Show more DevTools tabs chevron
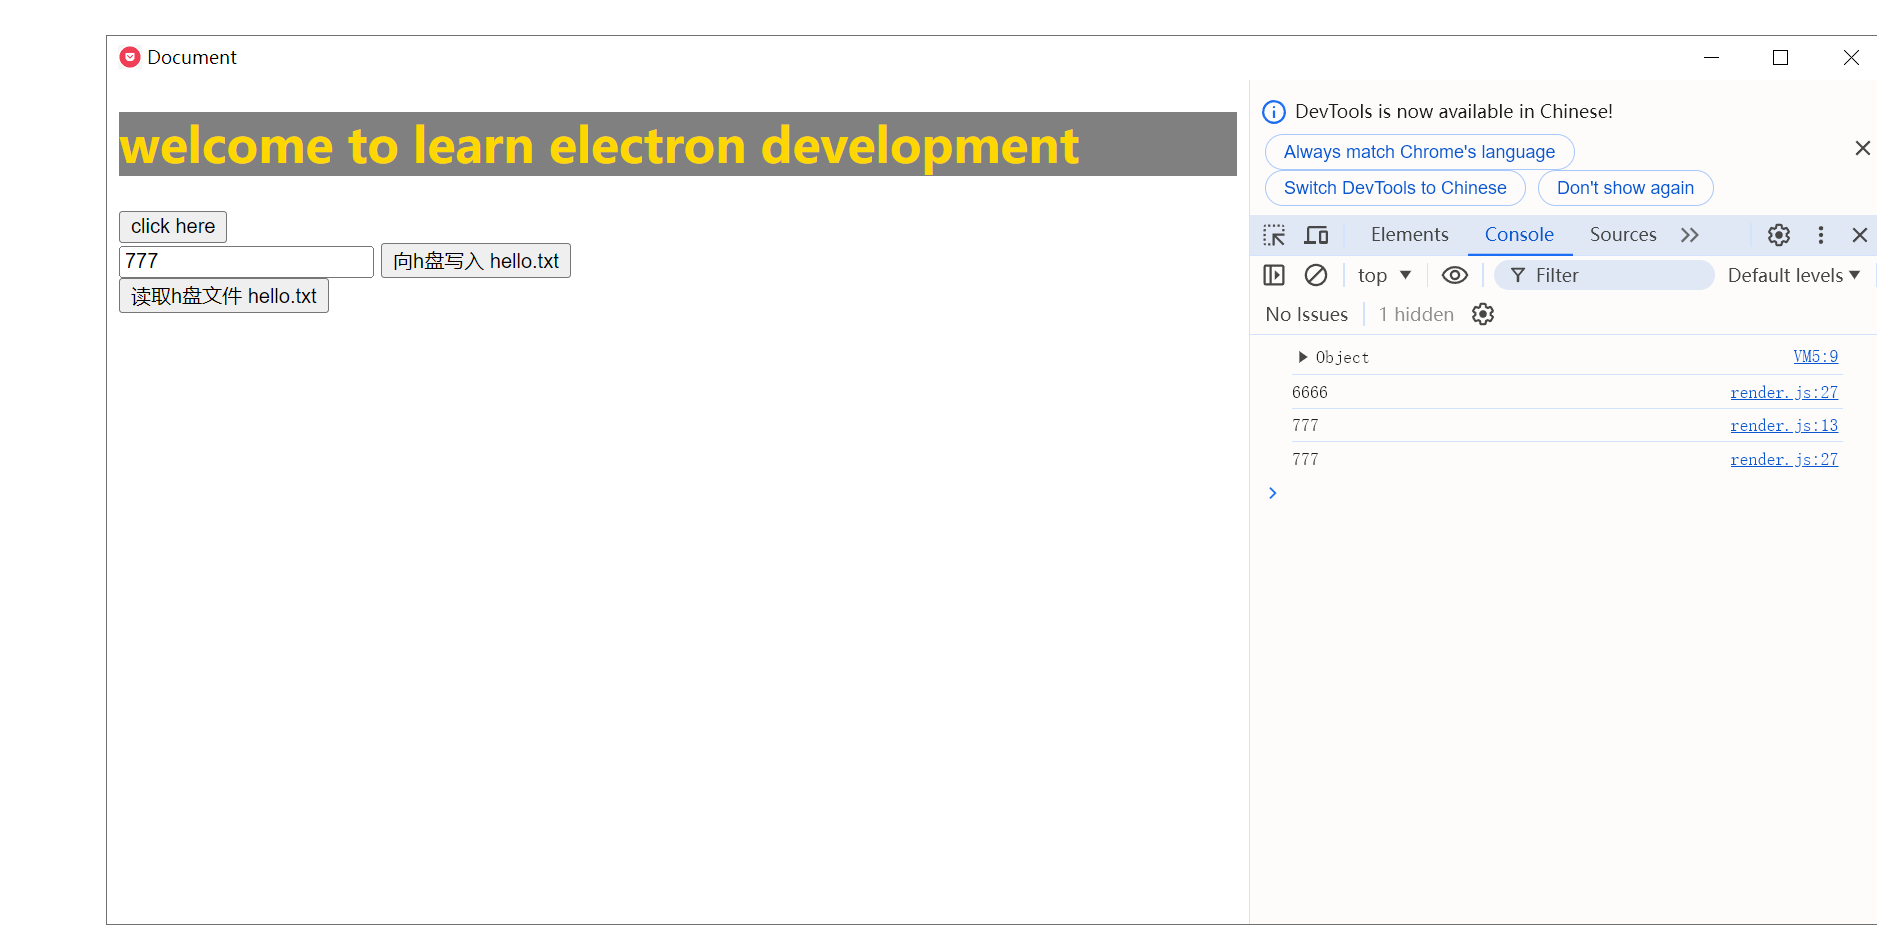This screenshot has width=1877, height=946. tap(1690, 235)
